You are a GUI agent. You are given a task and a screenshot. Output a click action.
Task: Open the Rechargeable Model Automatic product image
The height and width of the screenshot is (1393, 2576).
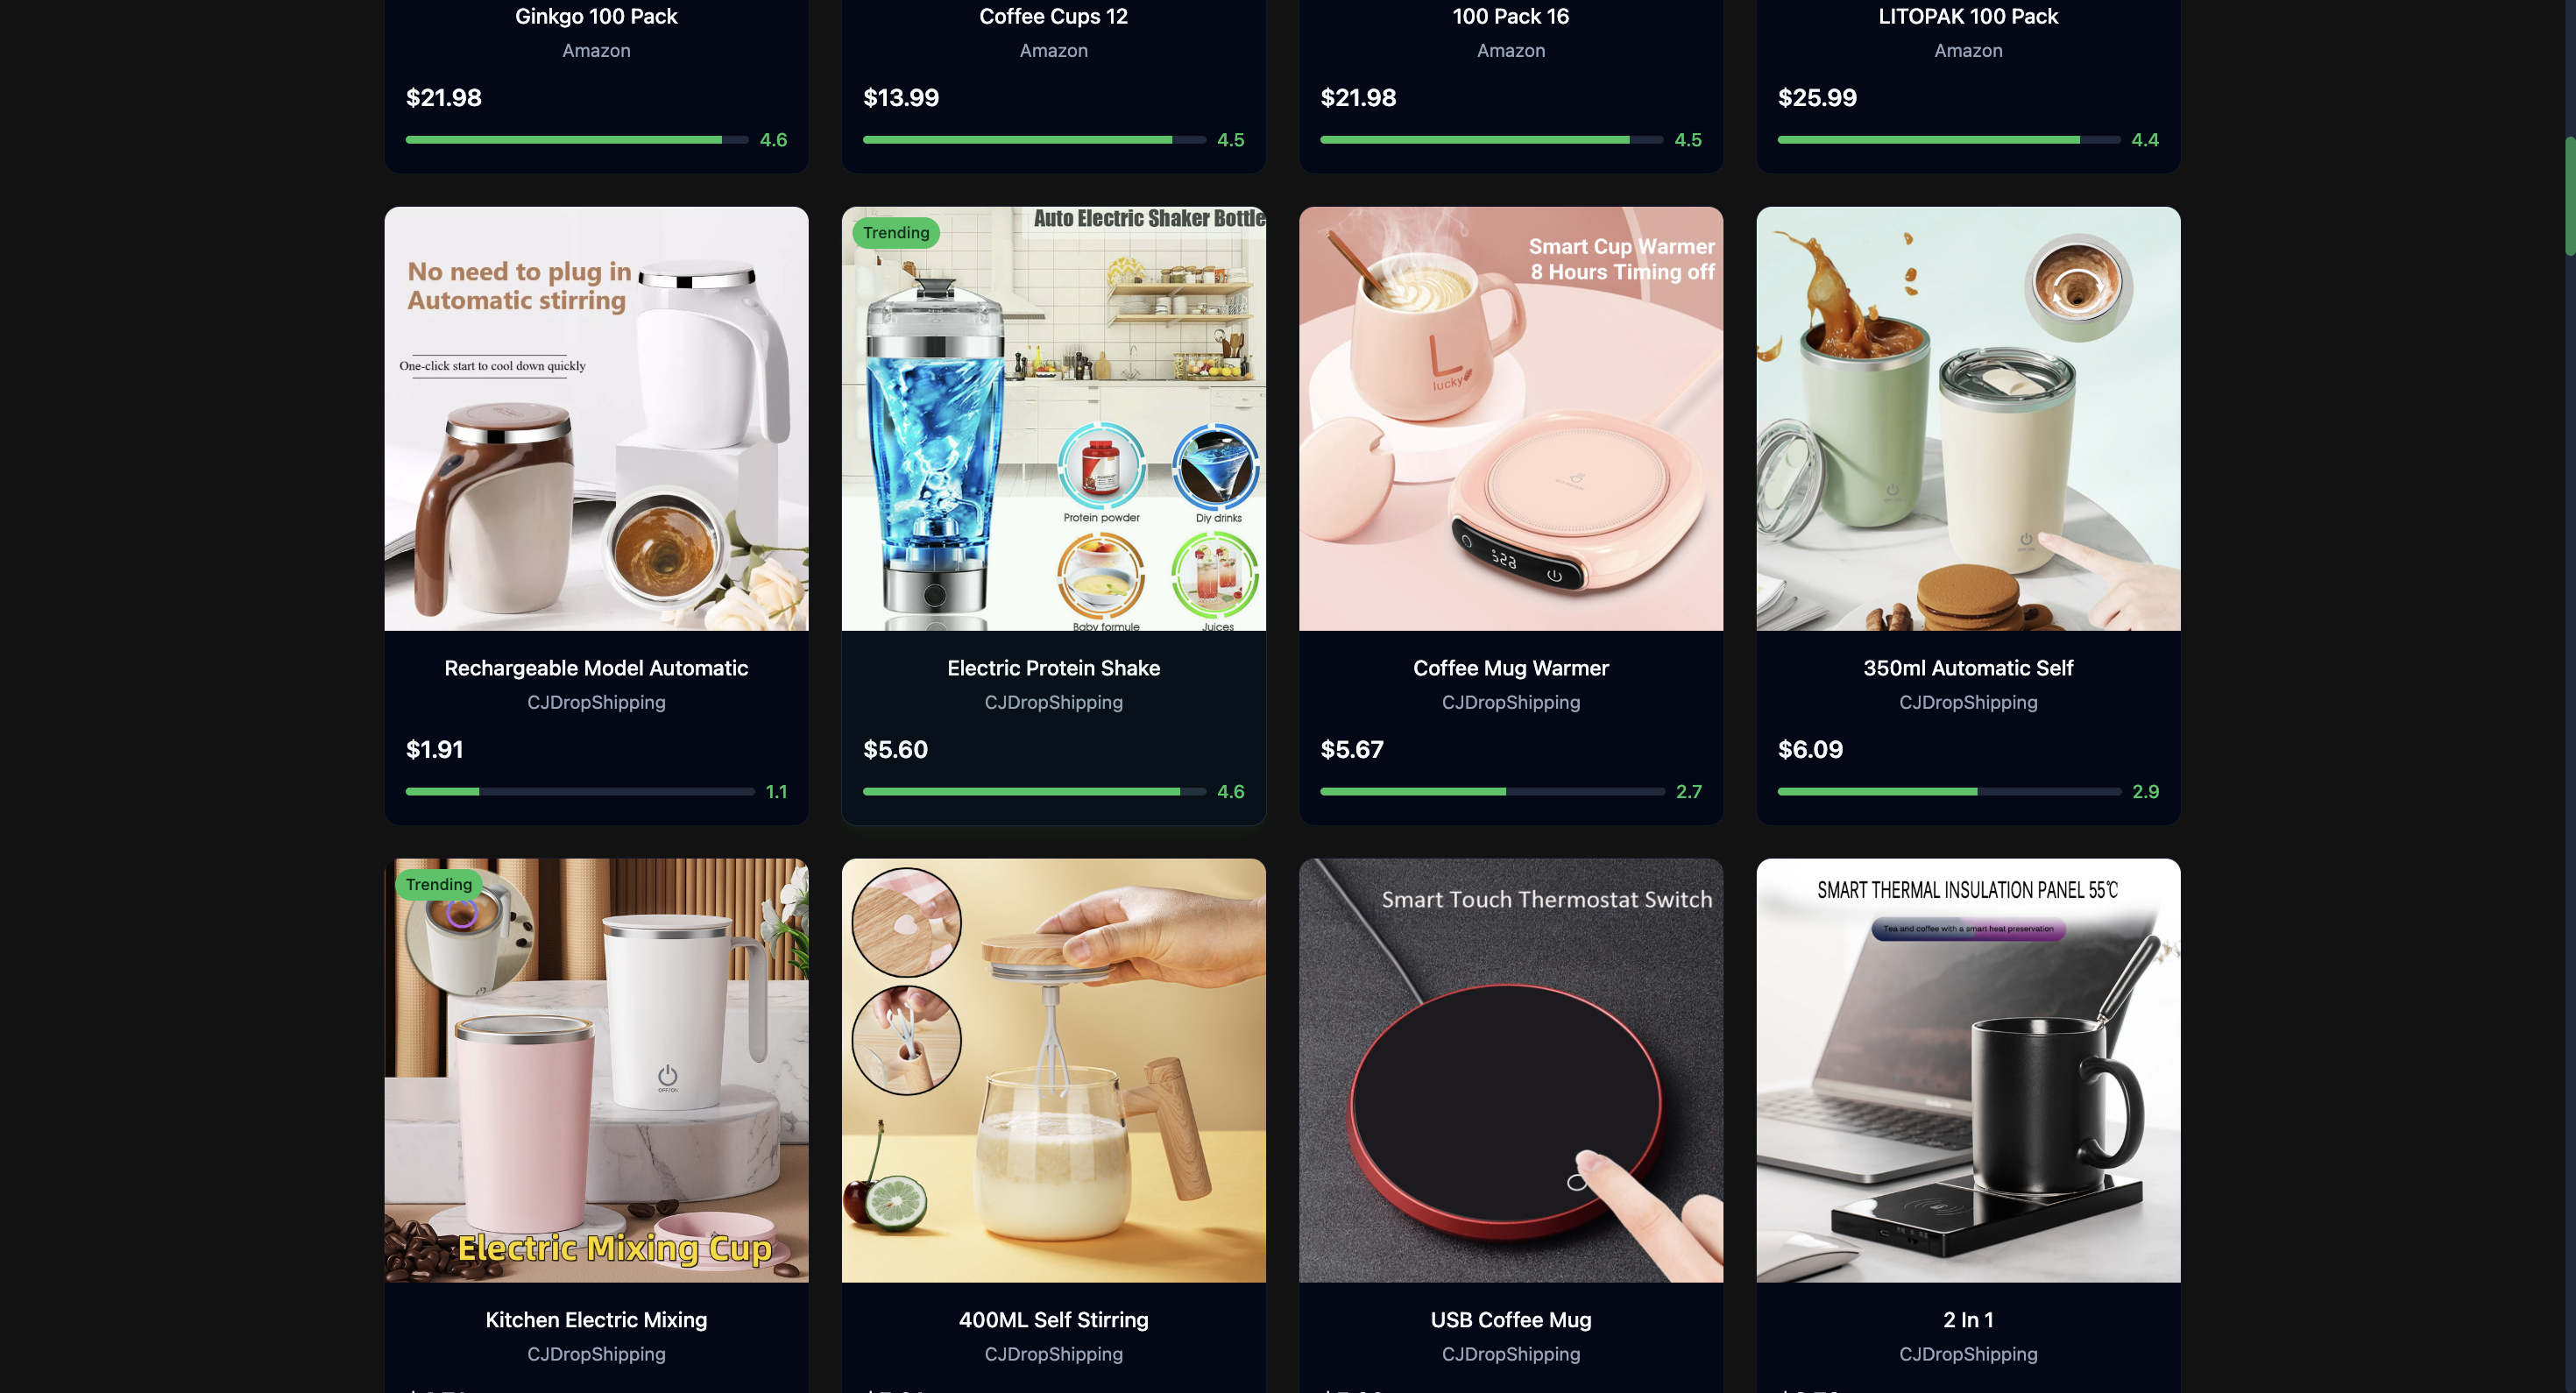point(596,418)
